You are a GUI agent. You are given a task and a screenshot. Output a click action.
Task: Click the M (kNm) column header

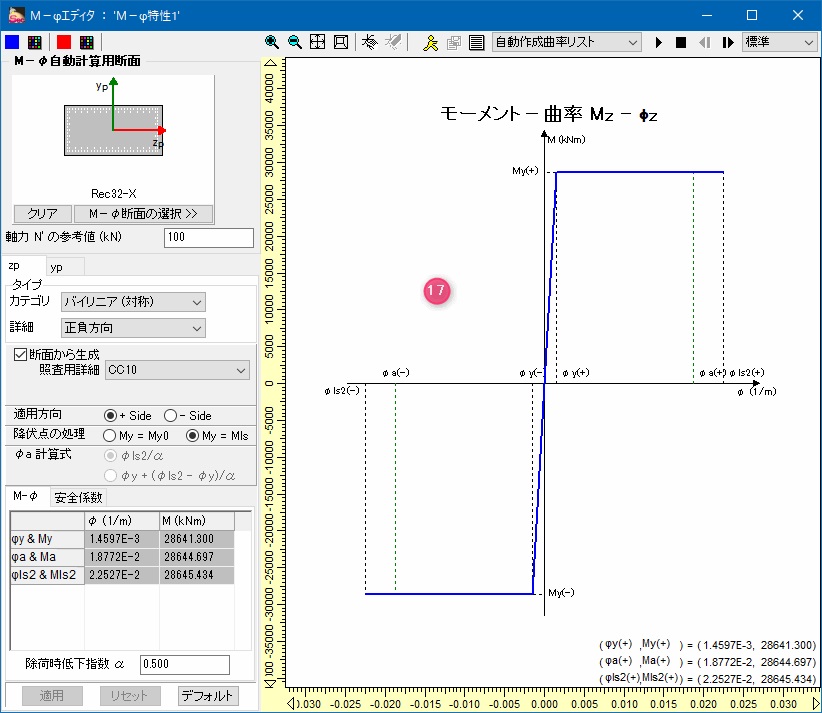coord(197,521)
